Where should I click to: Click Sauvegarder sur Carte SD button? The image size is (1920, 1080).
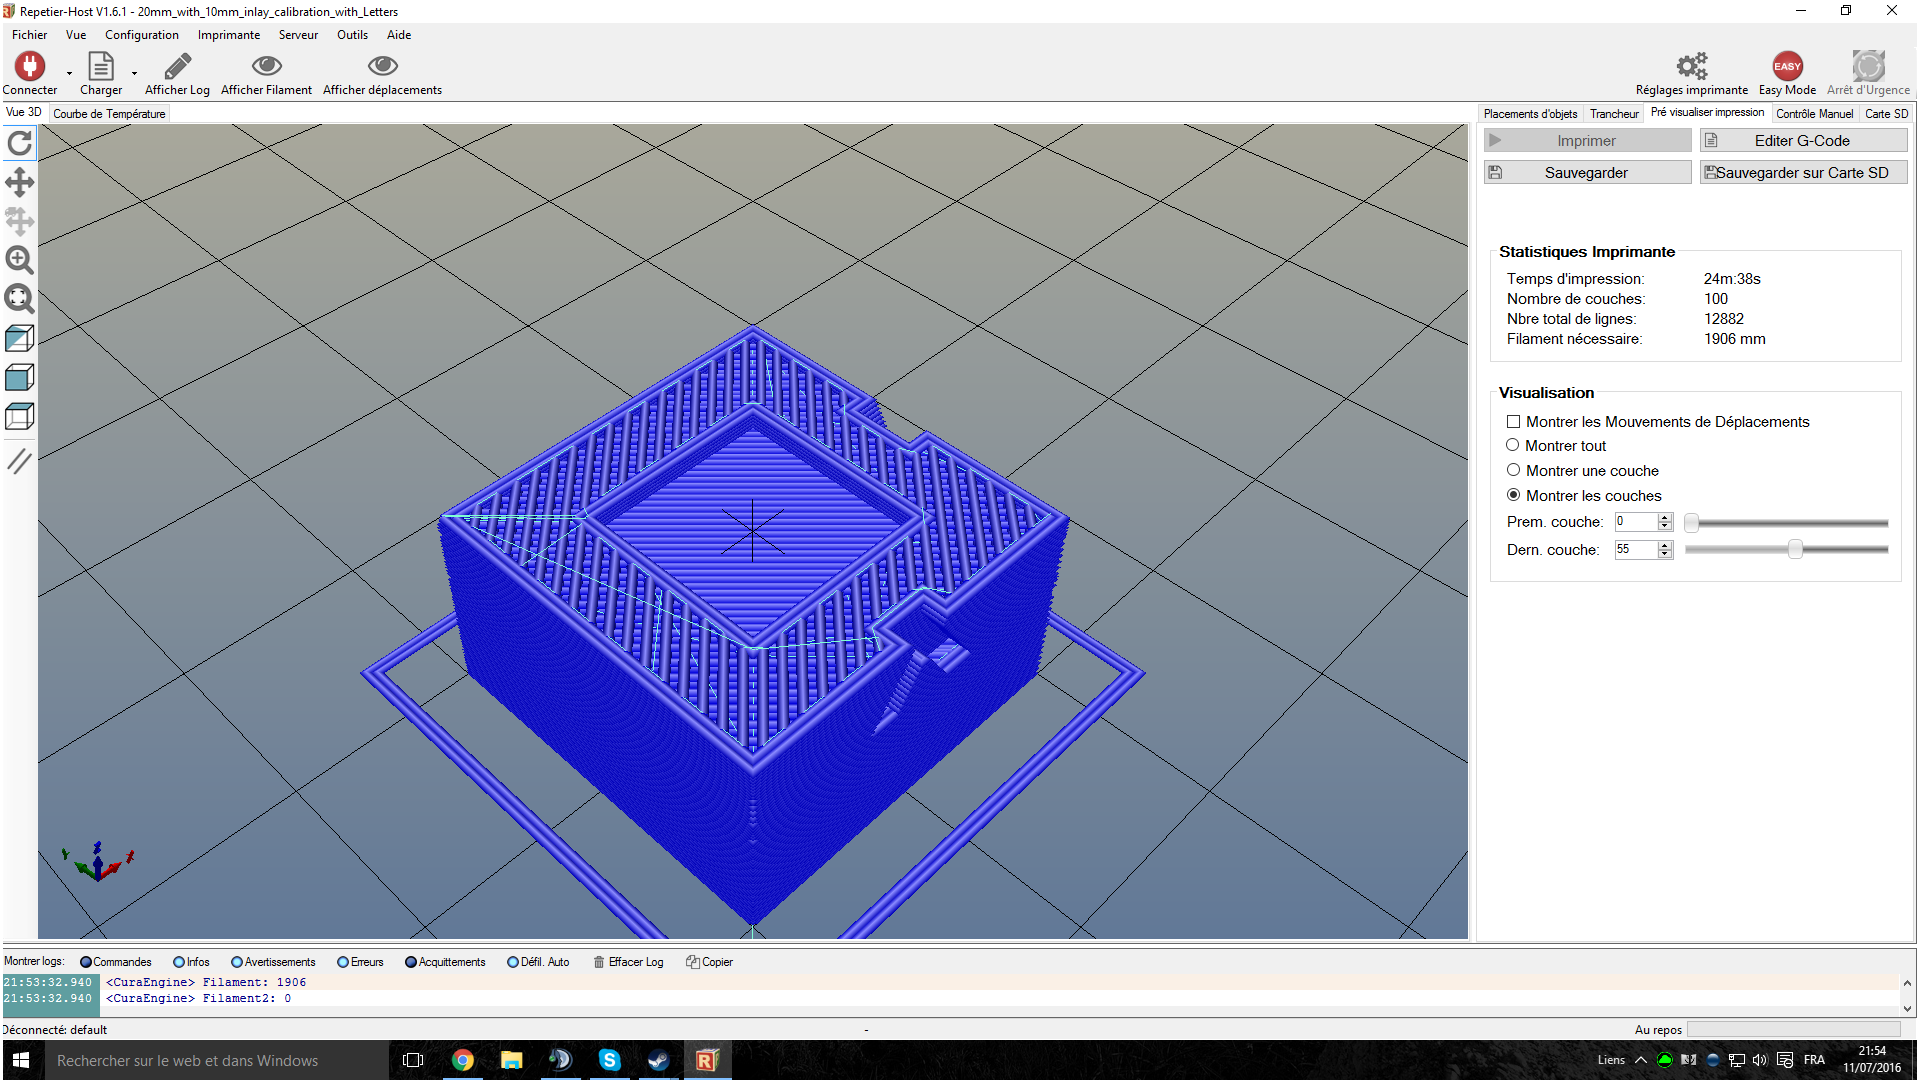click(1802, 173)
